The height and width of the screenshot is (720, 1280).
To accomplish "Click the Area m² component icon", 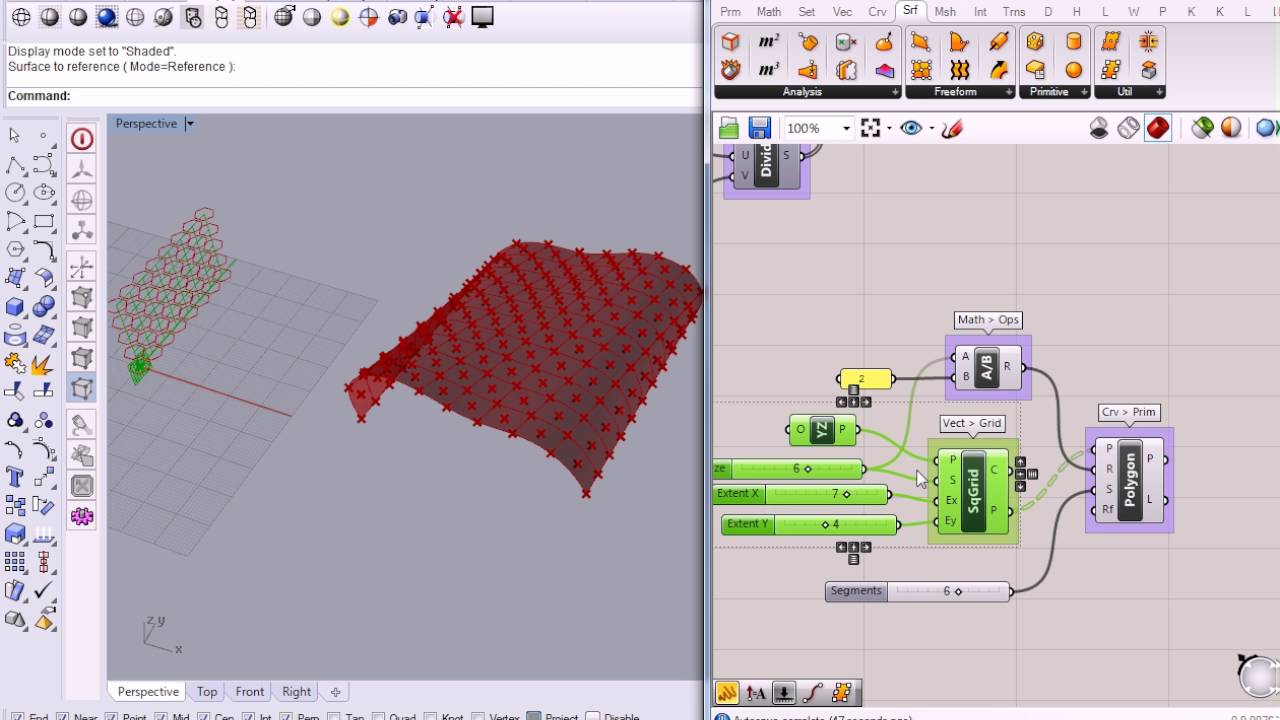I will coord(769,42).
